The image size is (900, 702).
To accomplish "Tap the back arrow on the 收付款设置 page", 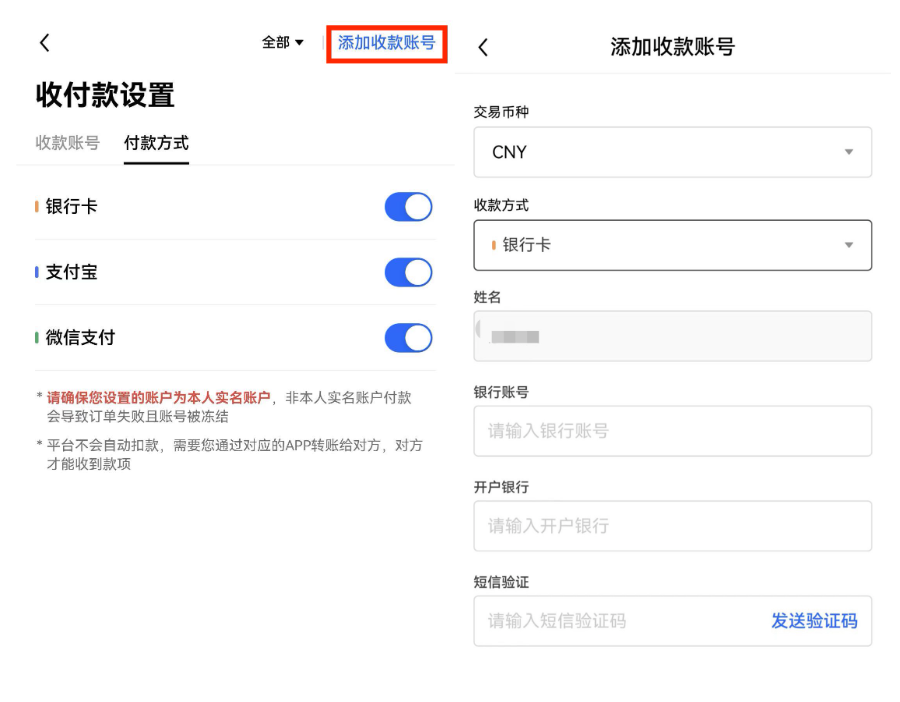I will pyautogui.click(x=44, y=42).
